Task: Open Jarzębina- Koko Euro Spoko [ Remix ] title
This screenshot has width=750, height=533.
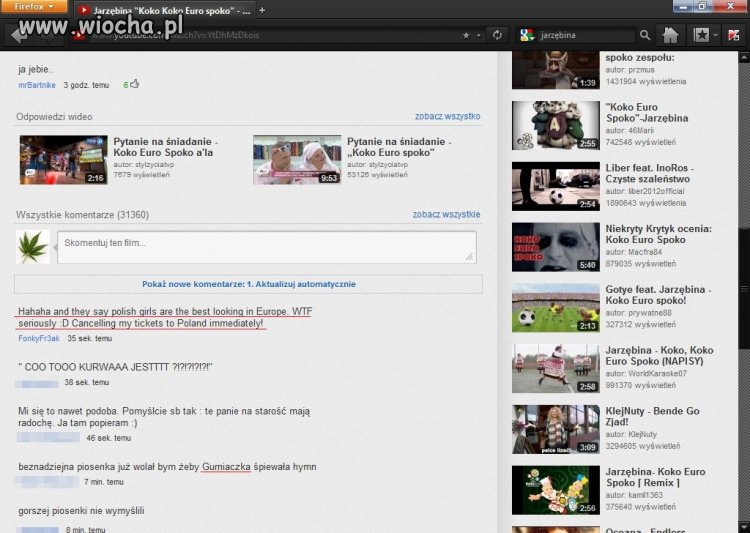Action: point(655,477)
